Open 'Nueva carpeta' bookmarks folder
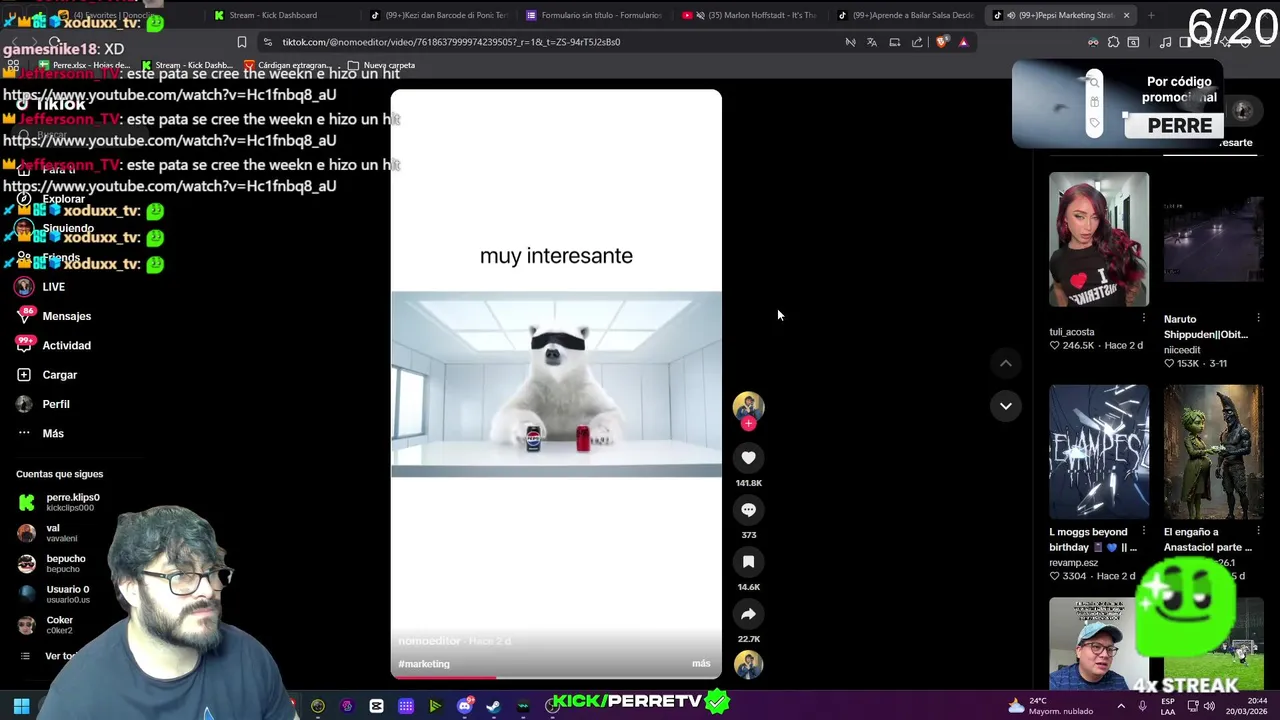The height and width of the screenshot is (720, 1280). click(382, 65)
